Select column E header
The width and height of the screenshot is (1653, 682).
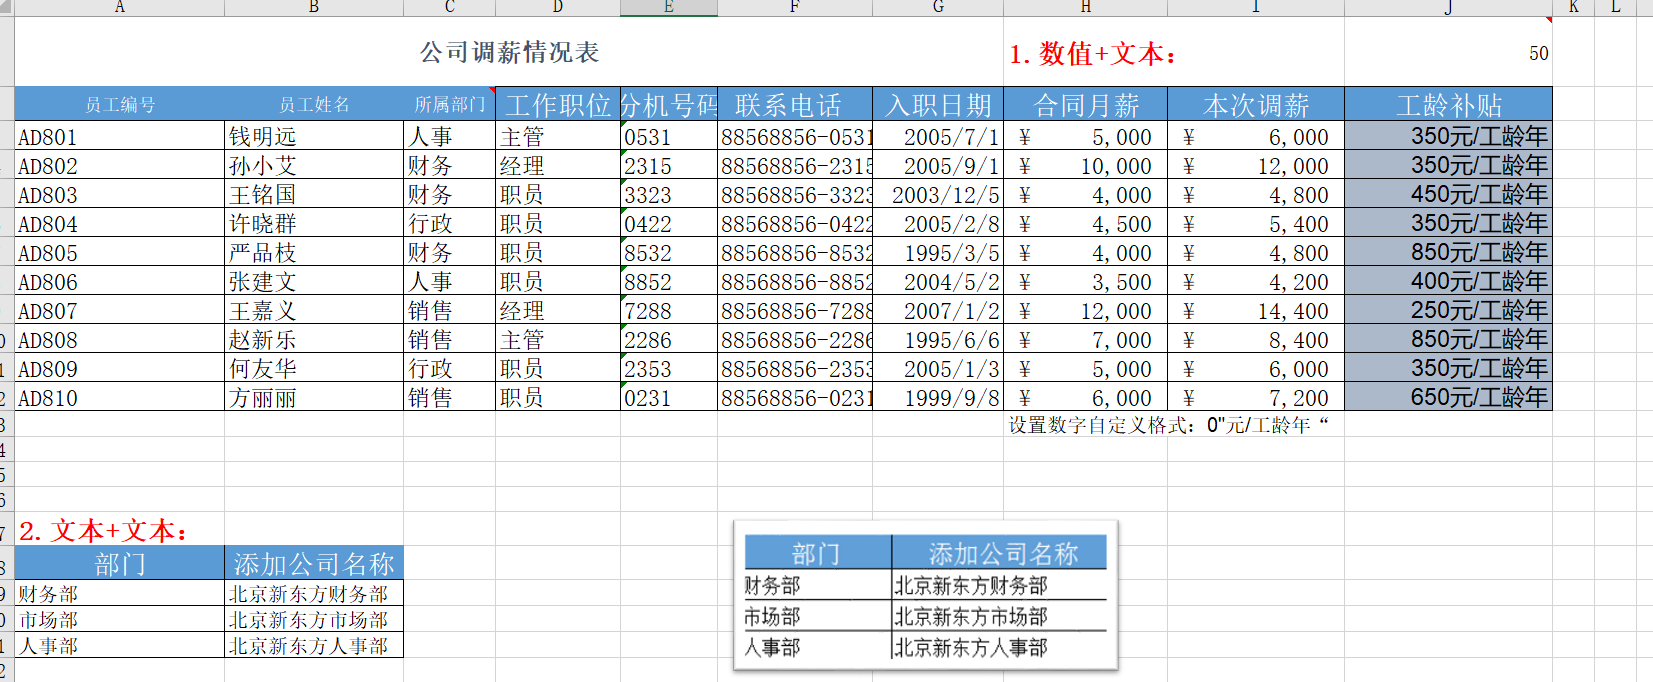tap(669, 7)
